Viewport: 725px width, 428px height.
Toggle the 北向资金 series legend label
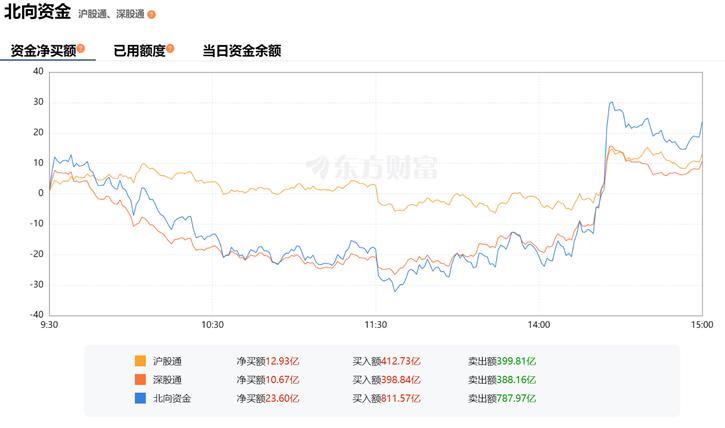(x=172, y=398)
